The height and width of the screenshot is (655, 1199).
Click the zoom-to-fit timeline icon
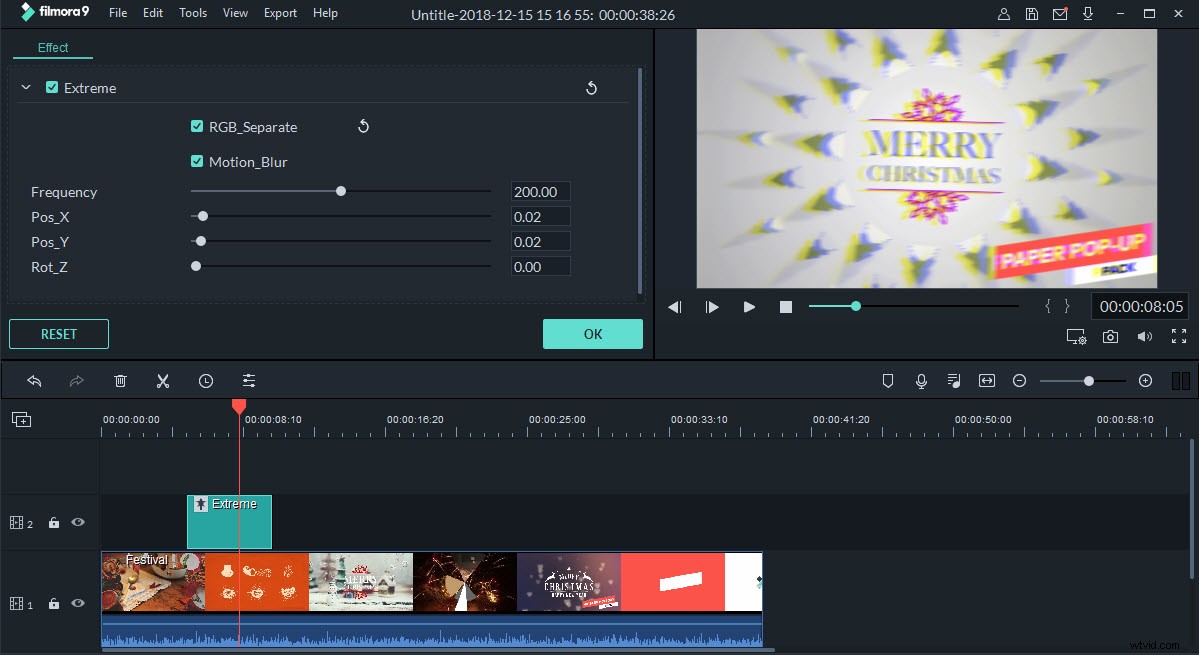pyautogui.click(x=986, y=380)
